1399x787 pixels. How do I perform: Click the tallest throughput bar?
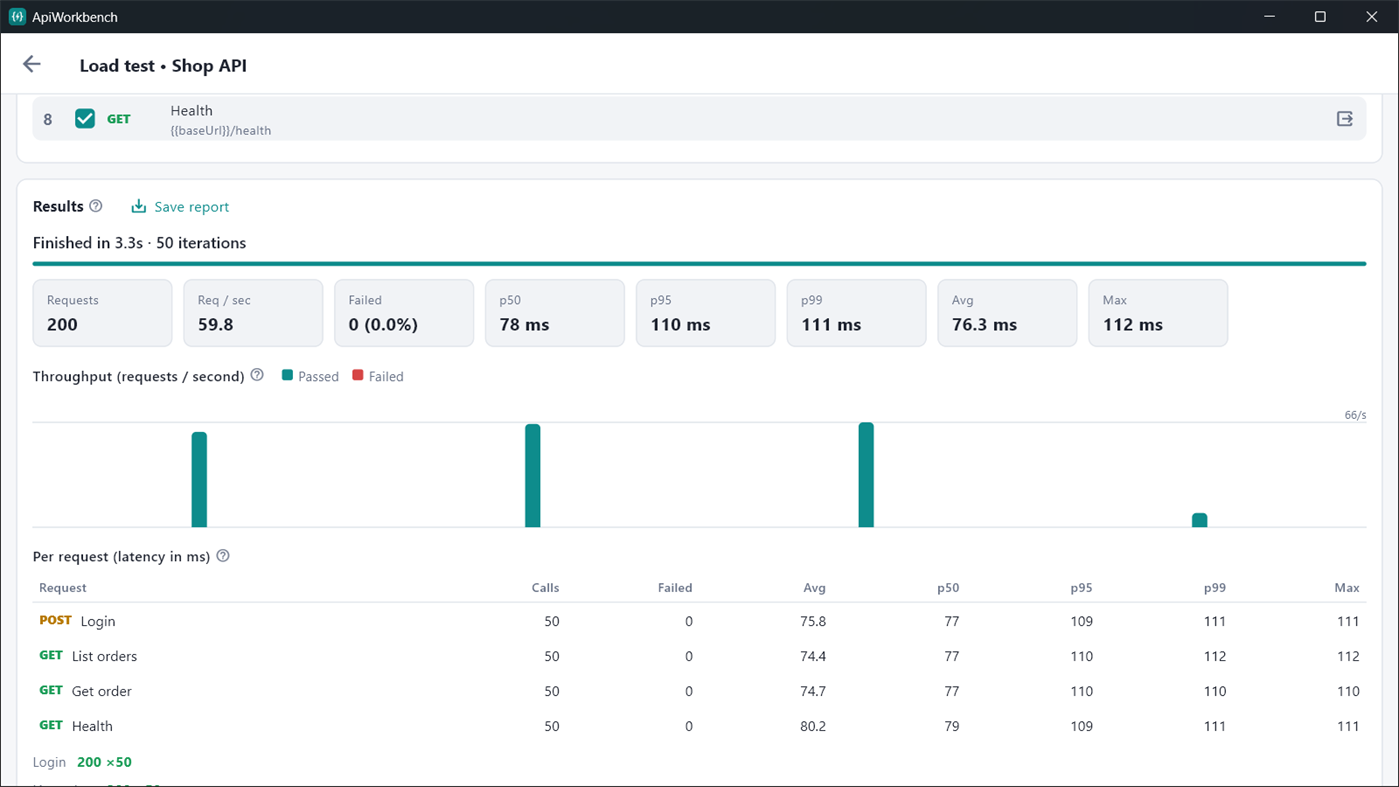click(866, 475)
